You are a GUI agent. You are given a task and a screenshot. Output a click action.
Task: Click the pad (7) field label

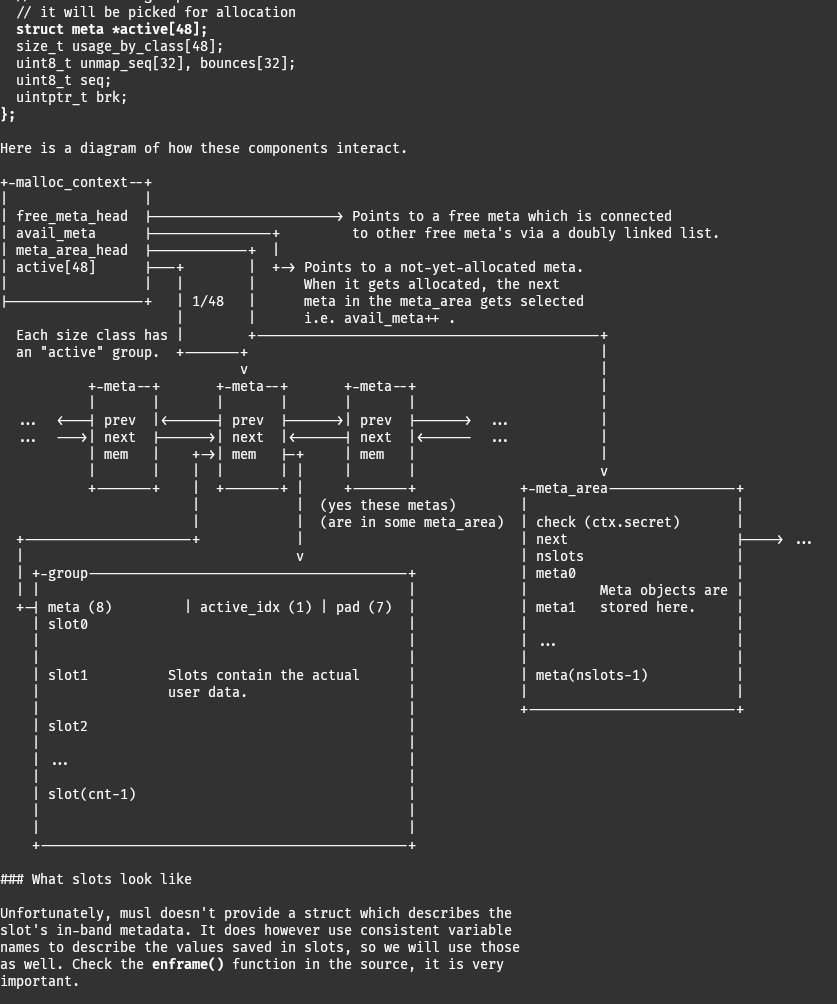[363, 607]
